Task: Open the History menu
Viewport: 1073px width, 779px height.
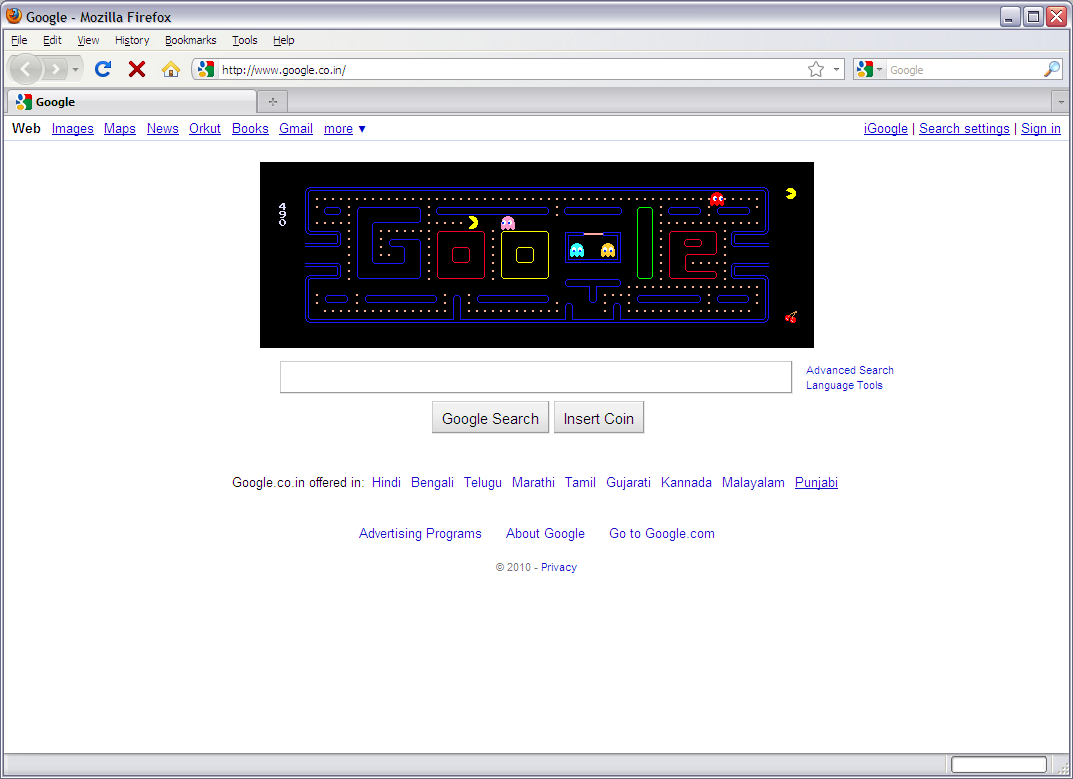Action: coord(132,40)
